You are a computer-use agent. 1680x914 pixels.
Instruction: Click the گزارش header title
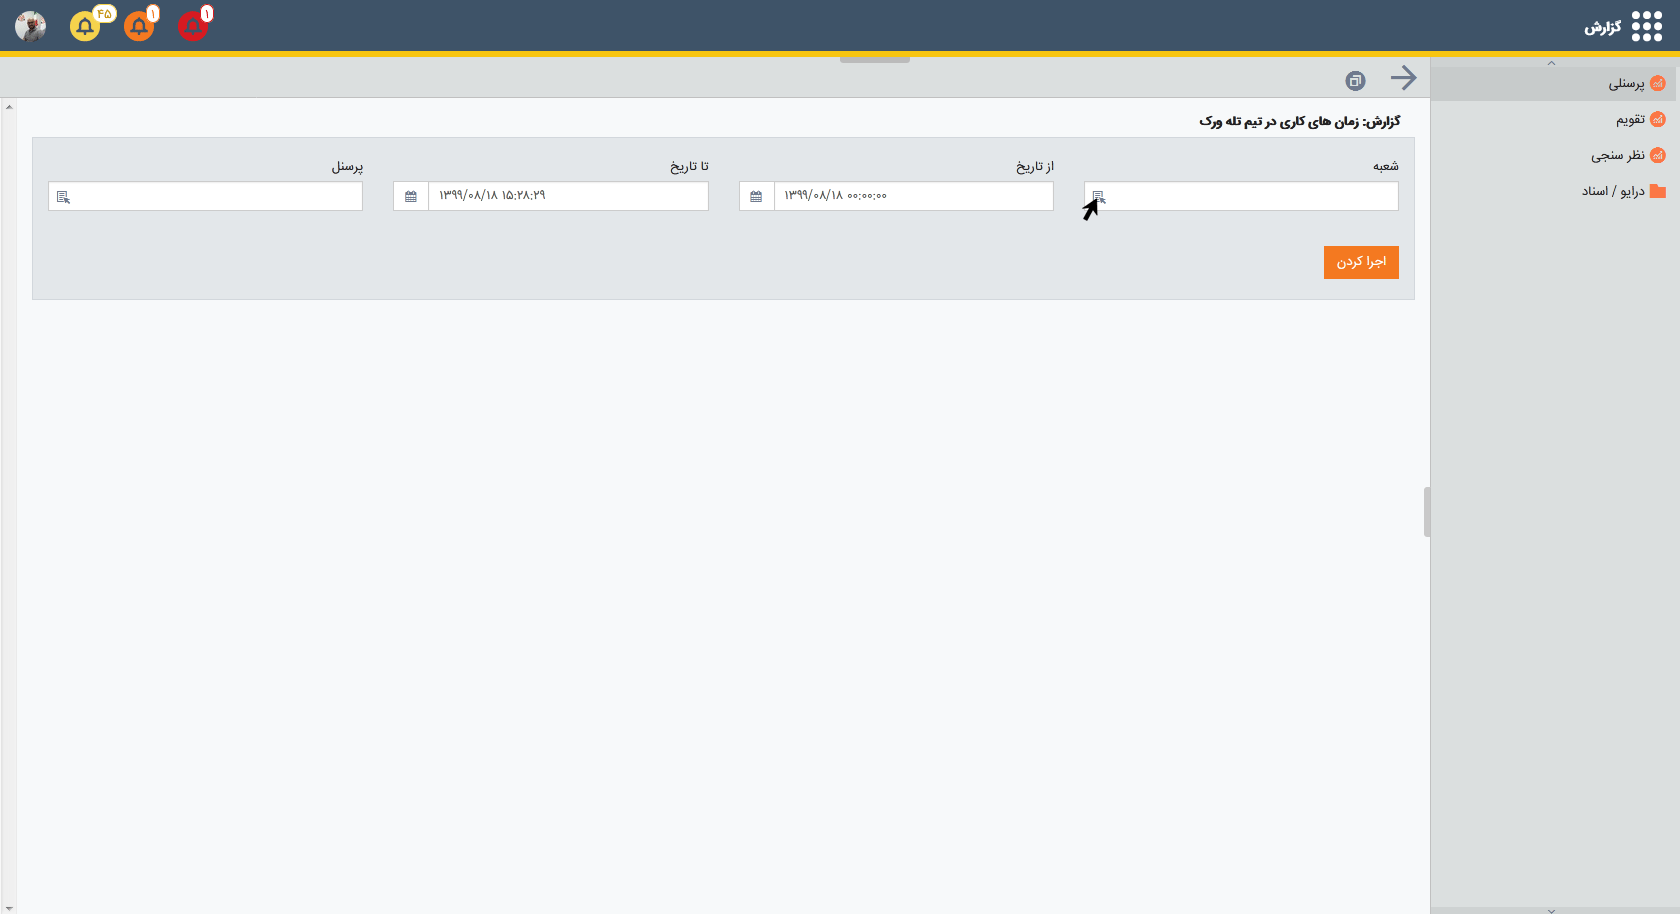click(x=1602, y=27)
